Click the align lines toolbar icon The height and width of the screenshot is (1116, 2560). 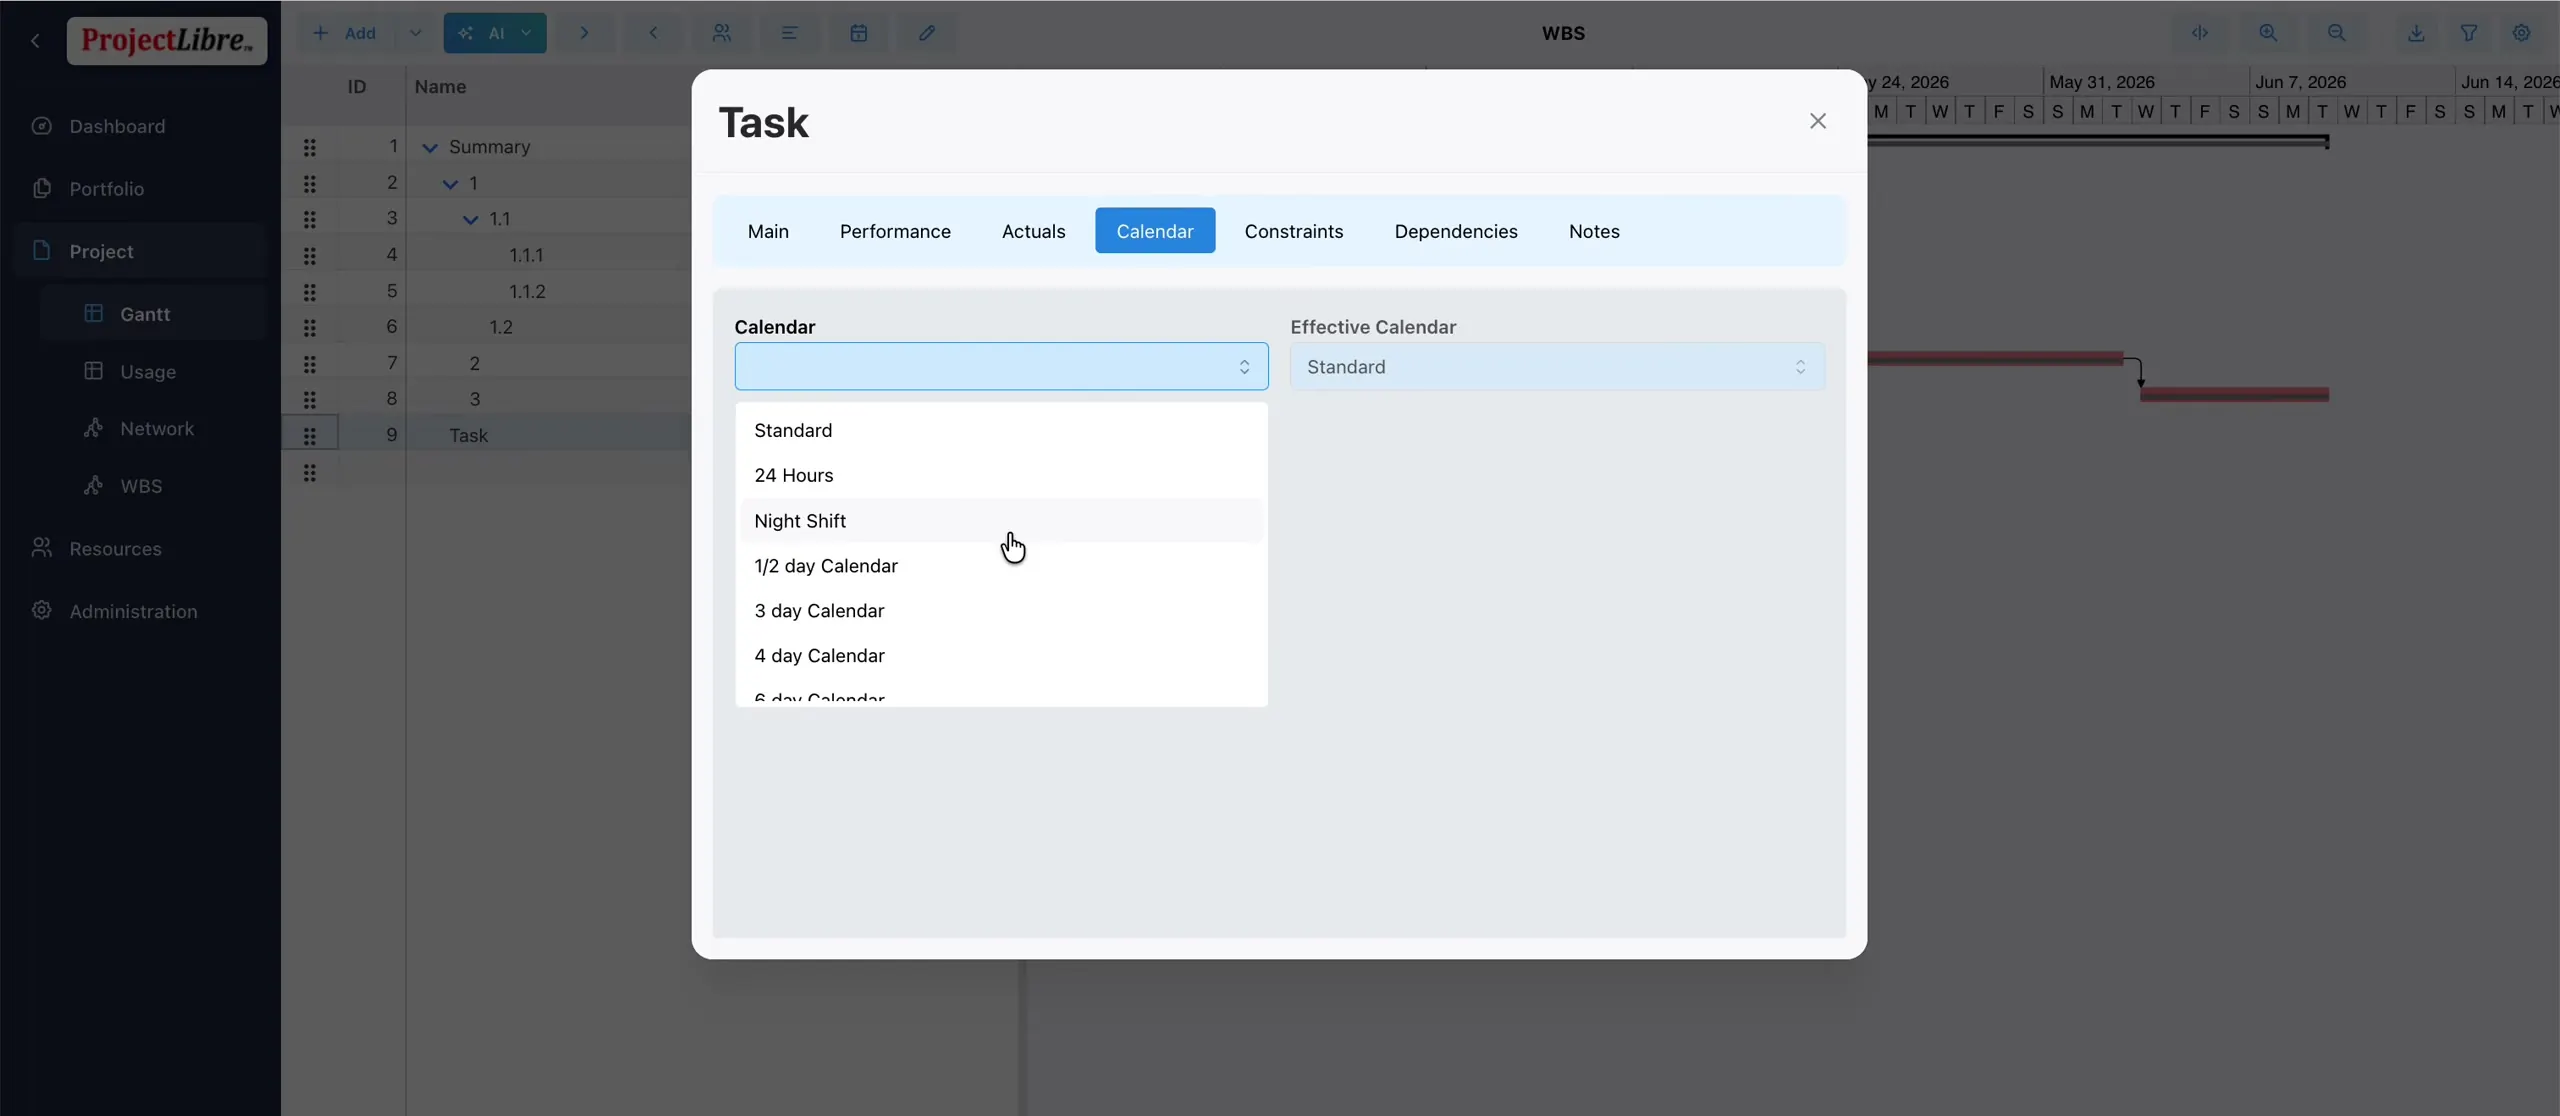coord(789,33)
